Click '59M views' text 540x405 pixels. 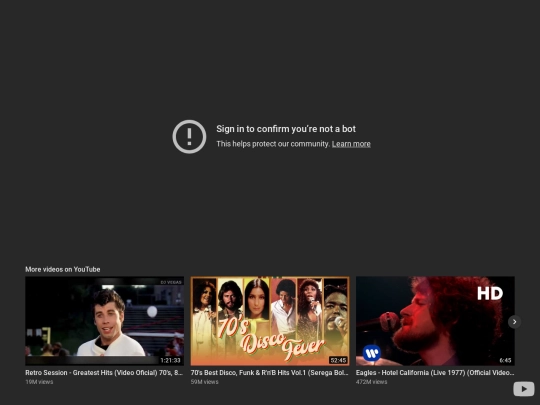[x=204, y=382]
